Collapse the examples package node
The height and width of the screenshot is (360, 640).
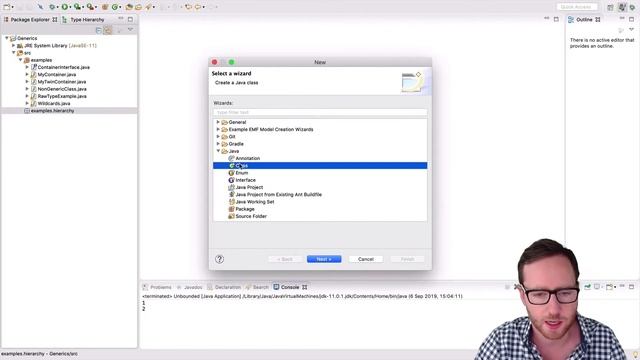click(20, 60)
